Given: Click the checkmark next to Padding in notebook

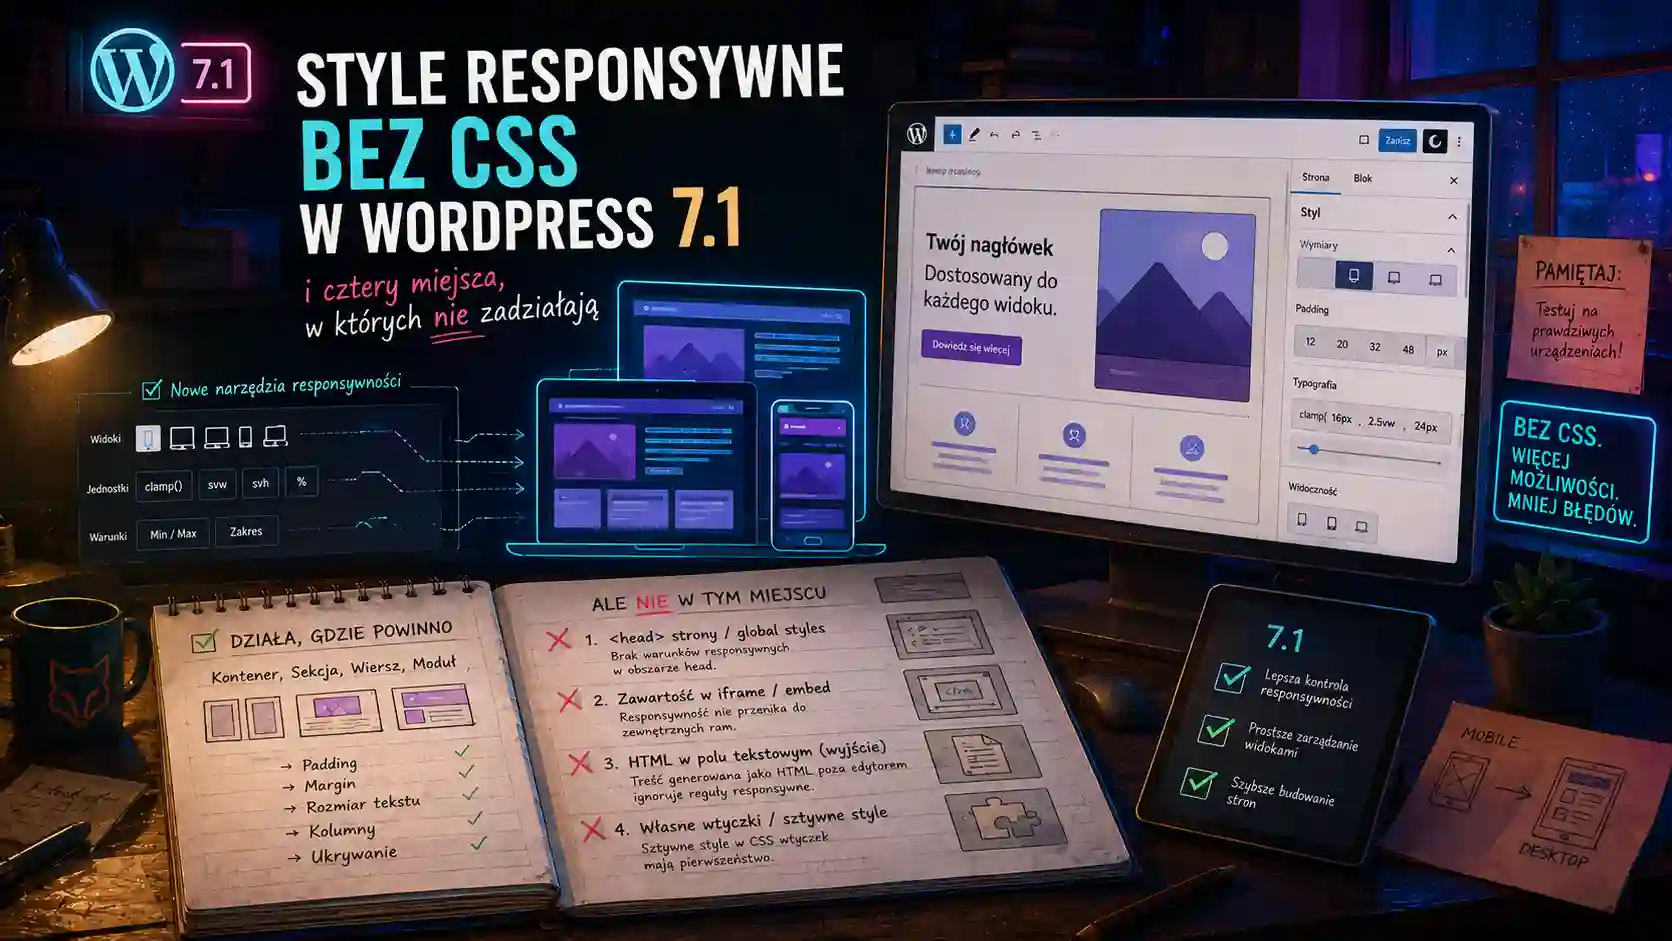Looking at the screenshot, I should click(x=462, y=751).
